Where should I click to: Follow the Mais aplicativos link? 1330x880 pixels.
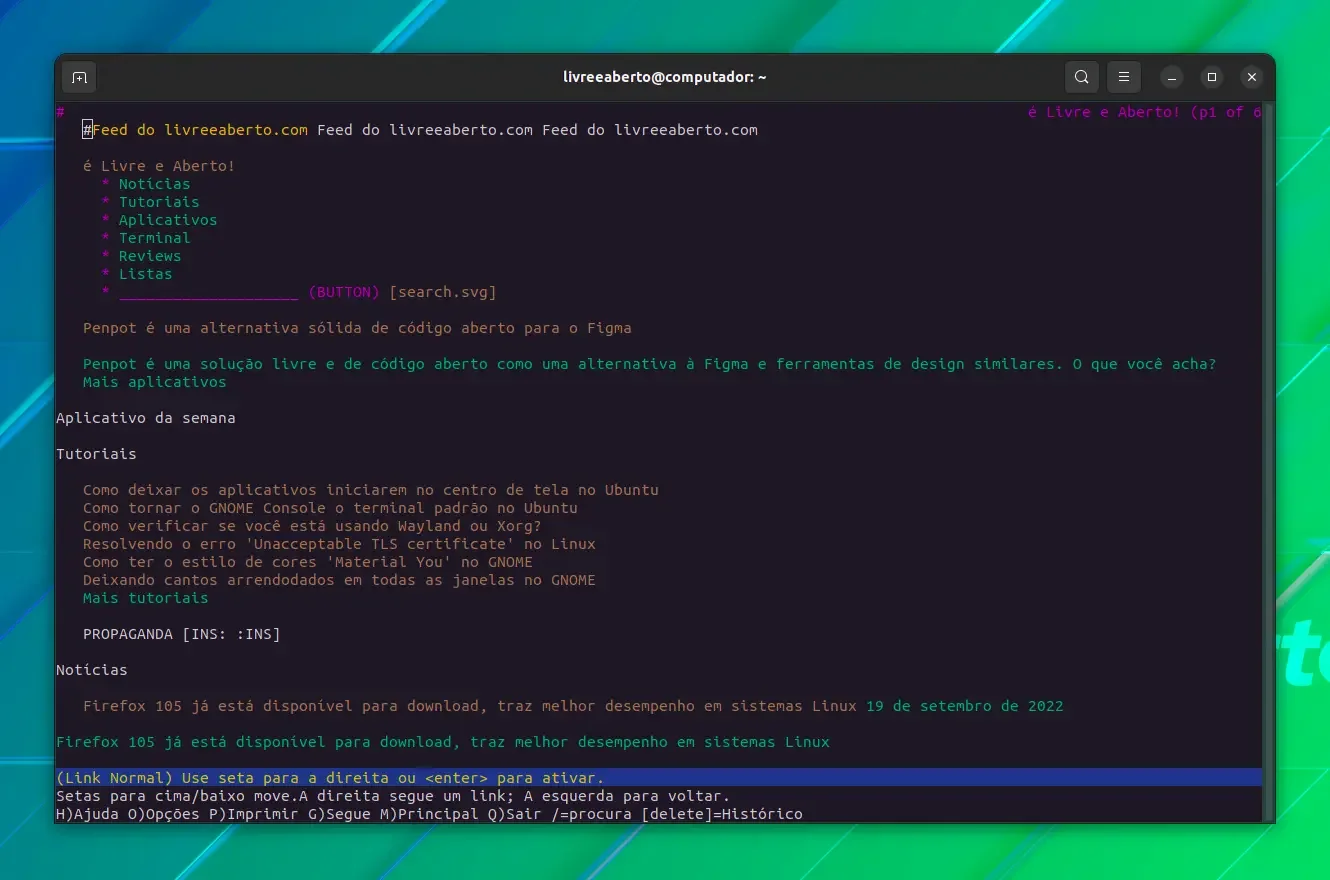pos(155,382)
